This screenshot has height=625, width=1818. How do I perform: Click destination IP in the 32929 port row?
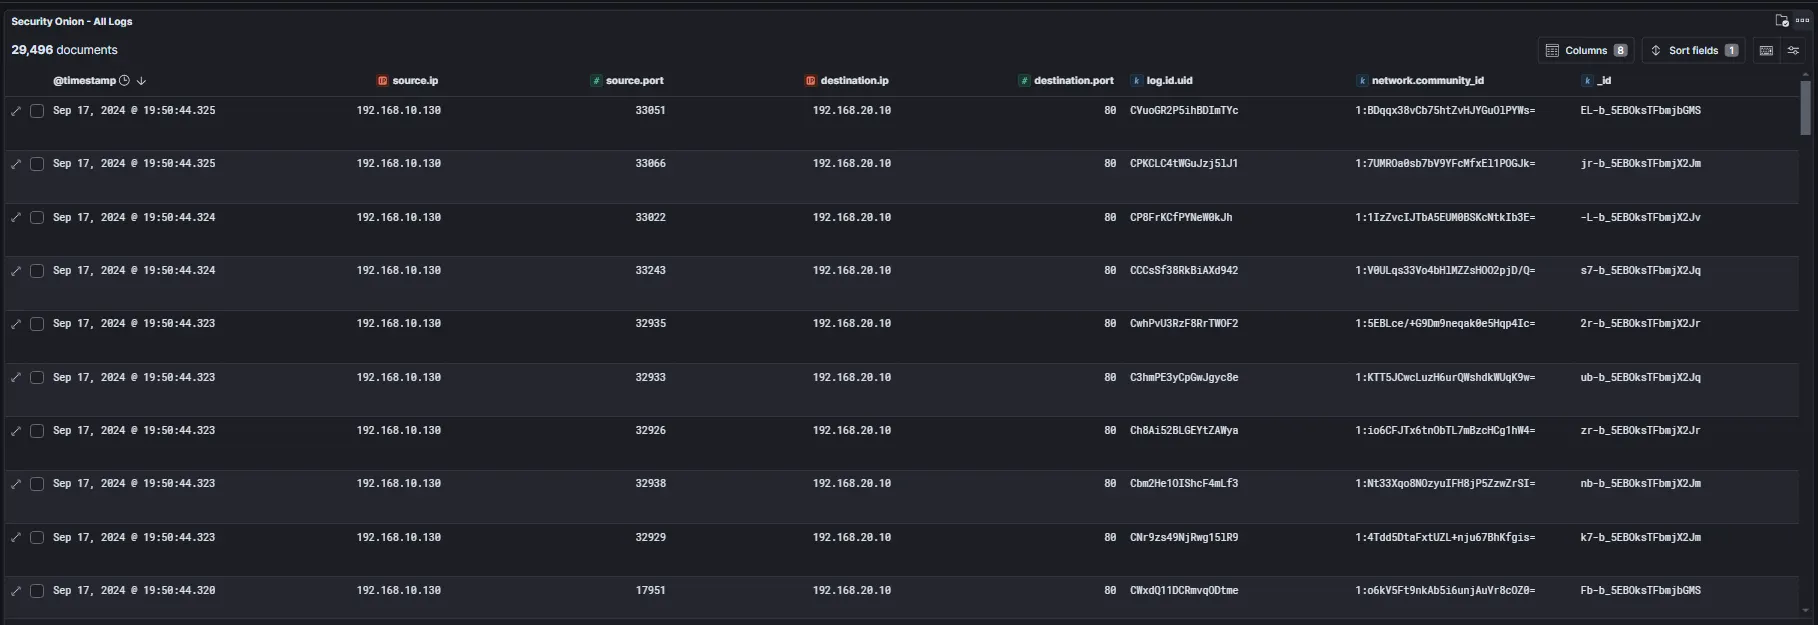pyautogui.click(x=851, y=538)
